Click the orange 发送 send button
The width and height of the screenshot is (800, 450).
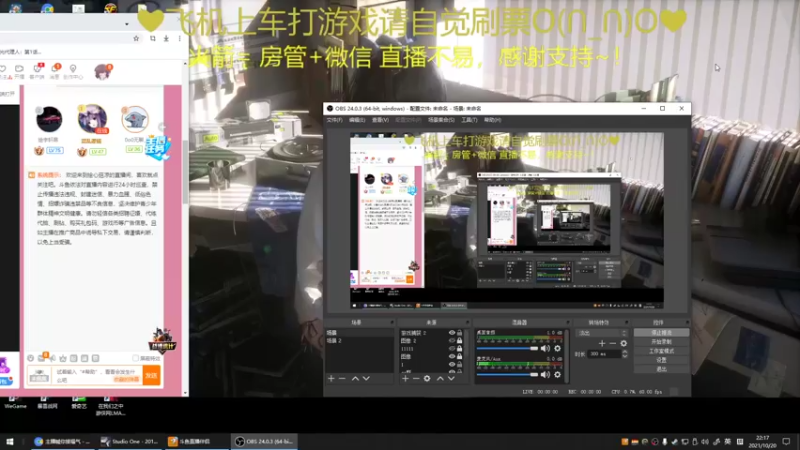point(152,376)
